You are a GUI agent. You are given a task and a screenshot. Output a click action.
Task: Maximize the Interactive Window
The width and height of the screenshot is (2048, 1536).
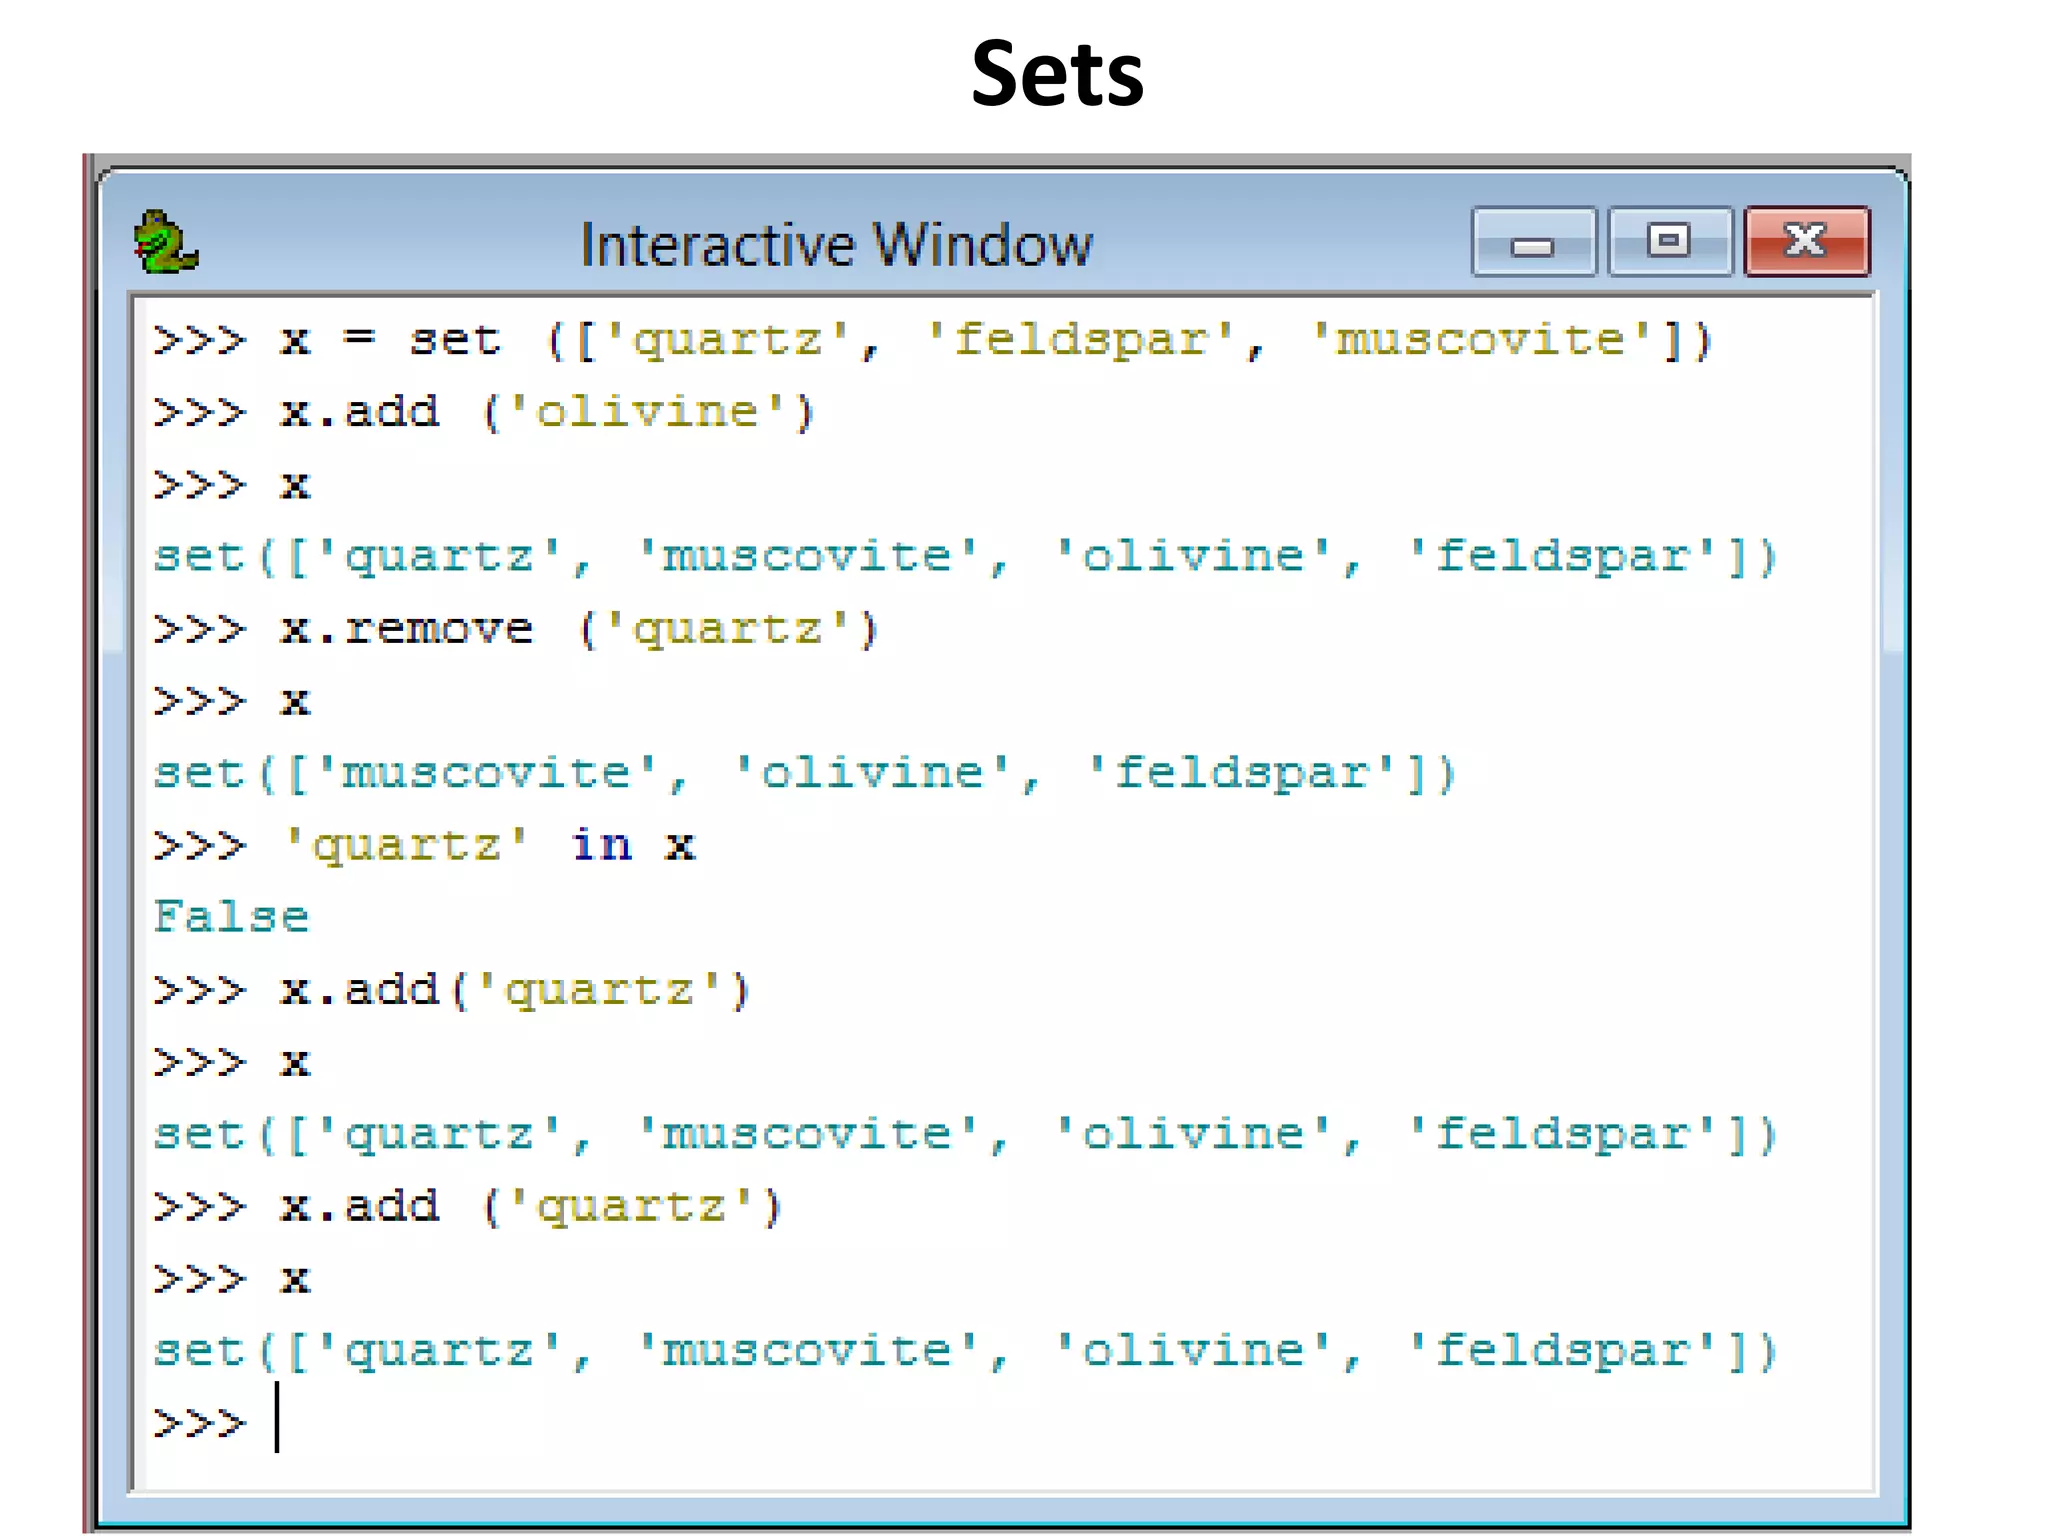(1668, 242)
